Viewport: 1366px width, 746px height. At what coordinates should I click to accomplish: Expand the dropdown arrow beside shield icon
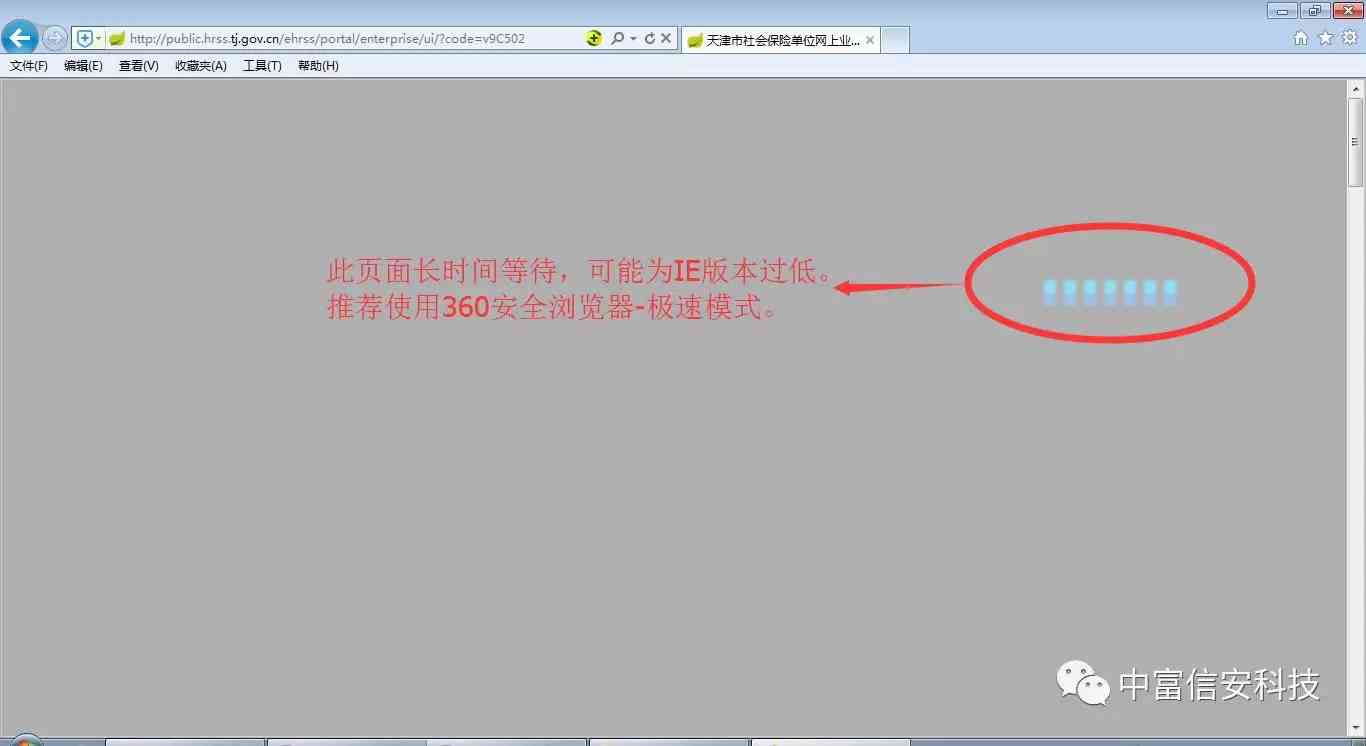[x=98, y=39]
